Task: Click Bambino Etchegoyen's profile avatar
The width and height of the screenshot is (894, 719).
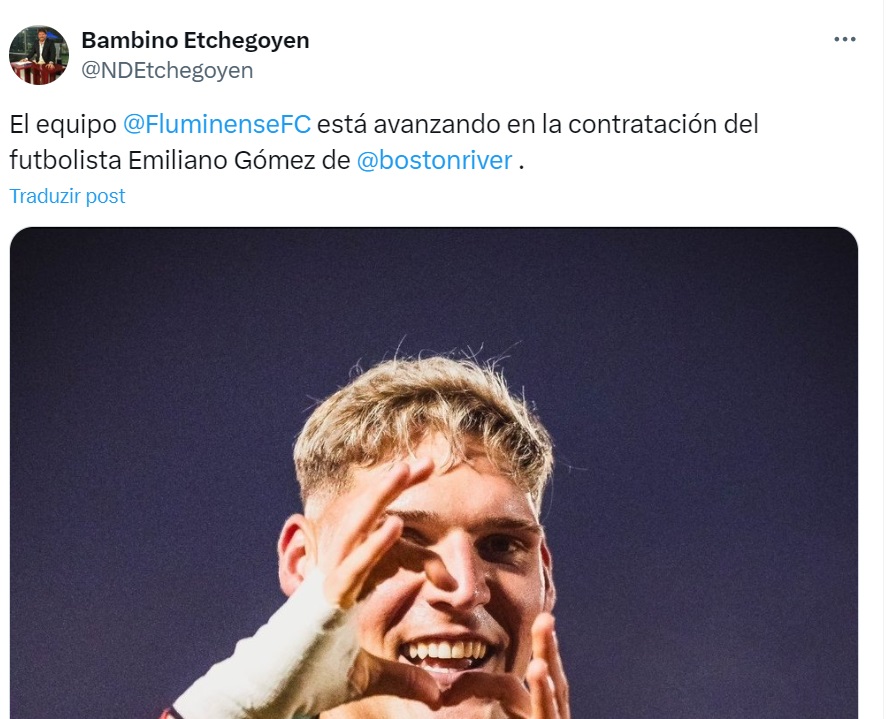Action: click(39, 55)
